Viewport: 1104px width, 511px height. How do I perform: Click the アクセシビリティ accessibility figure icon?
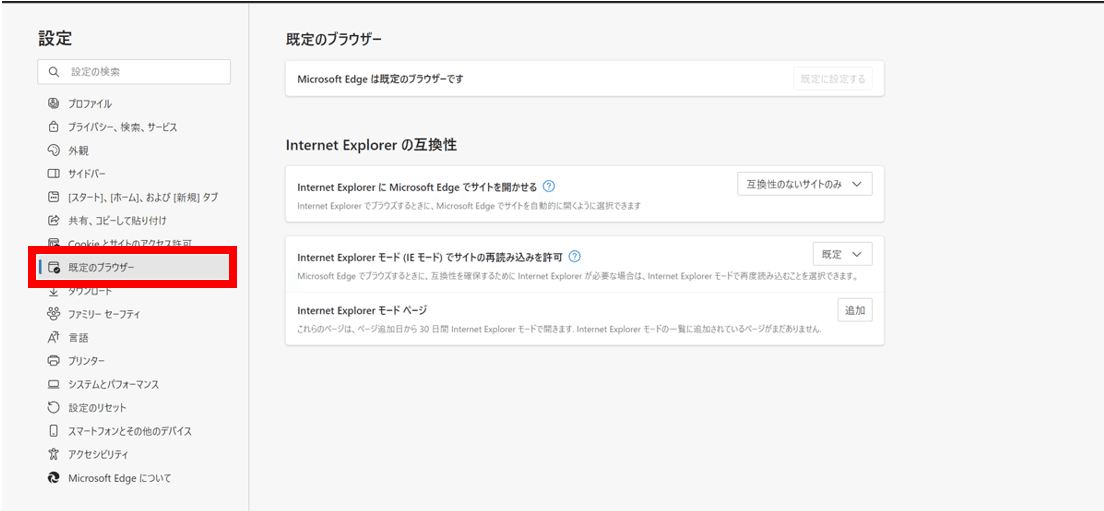click(x=53, y=455)
